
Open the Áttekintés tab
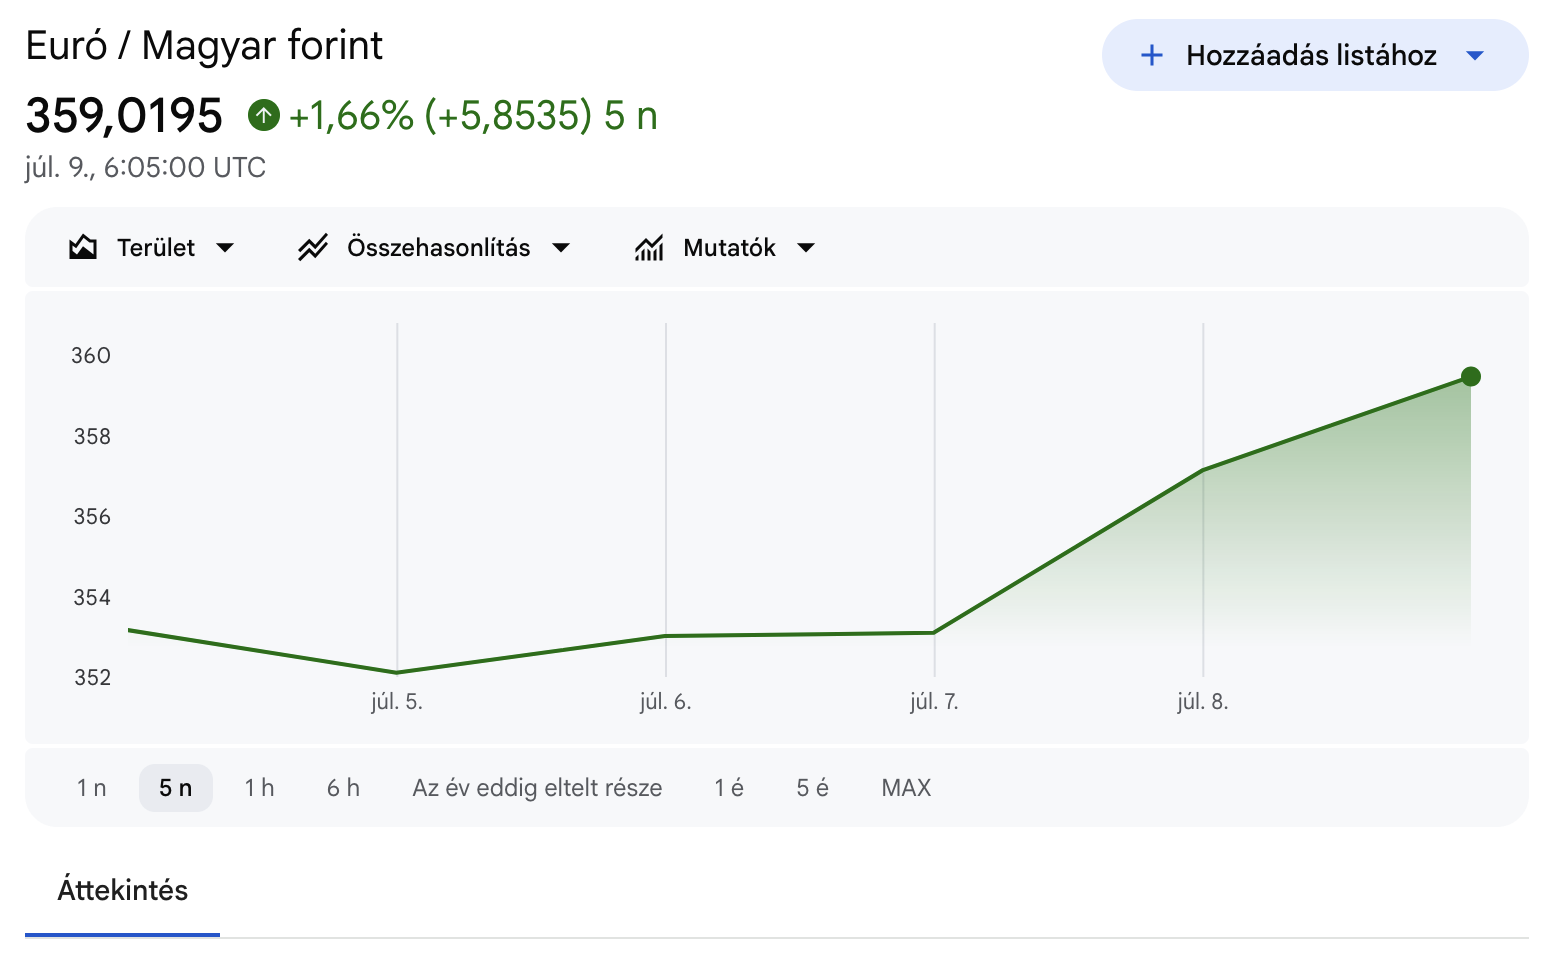pos(122,890)
